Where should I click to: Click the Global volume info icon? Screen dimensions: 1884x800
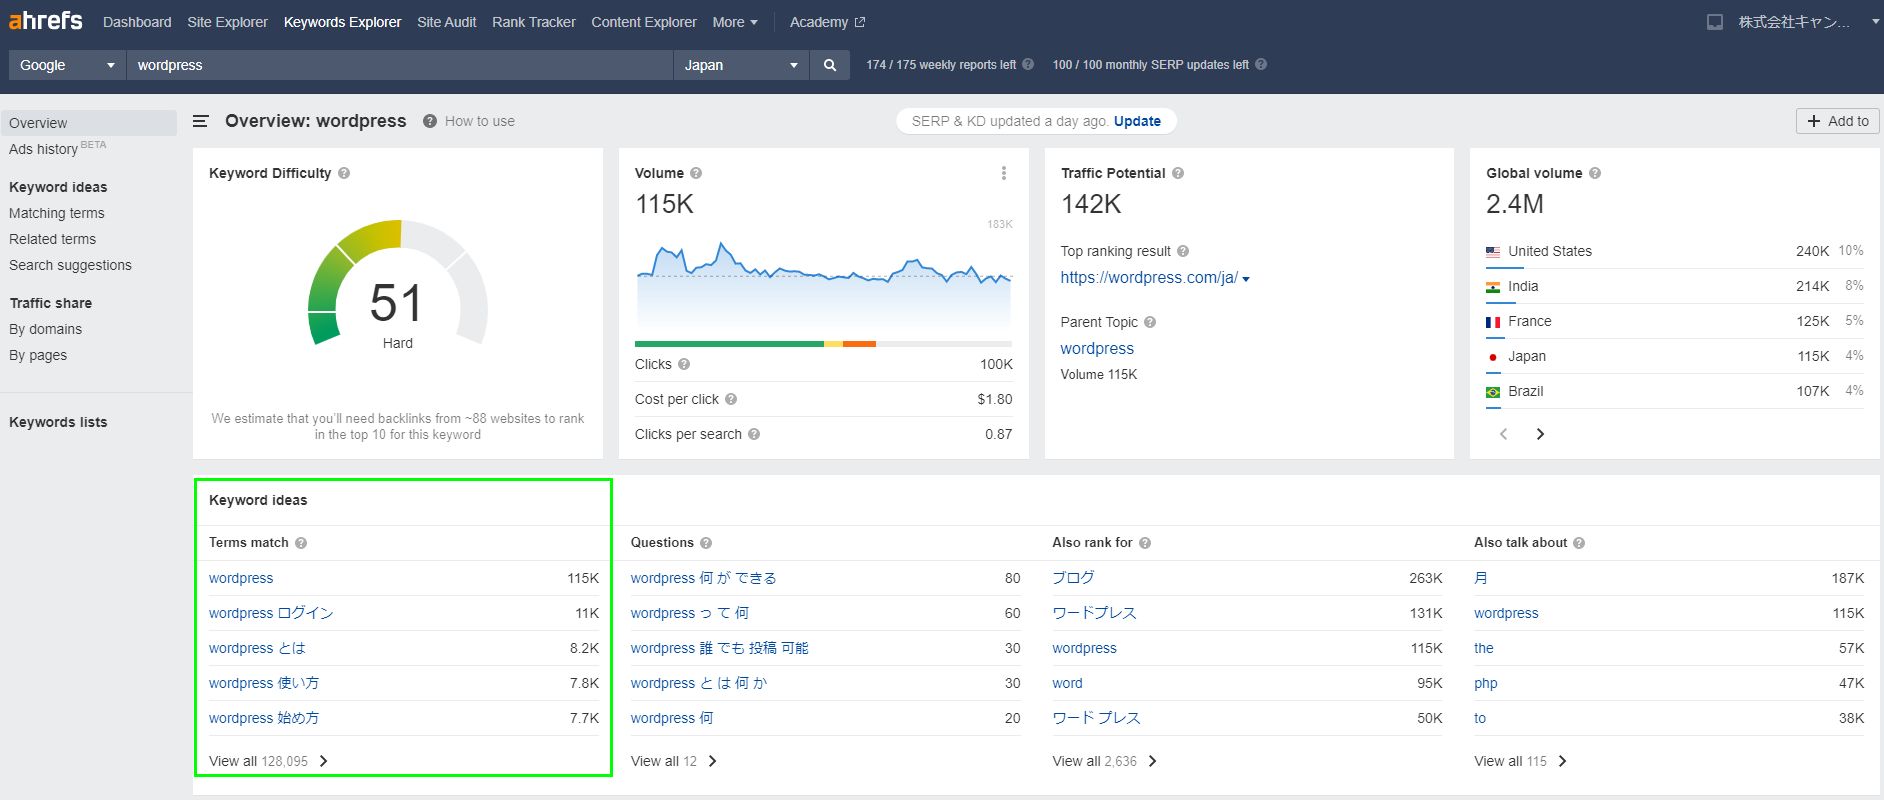pyautogui.click(x=1595, y=173)
